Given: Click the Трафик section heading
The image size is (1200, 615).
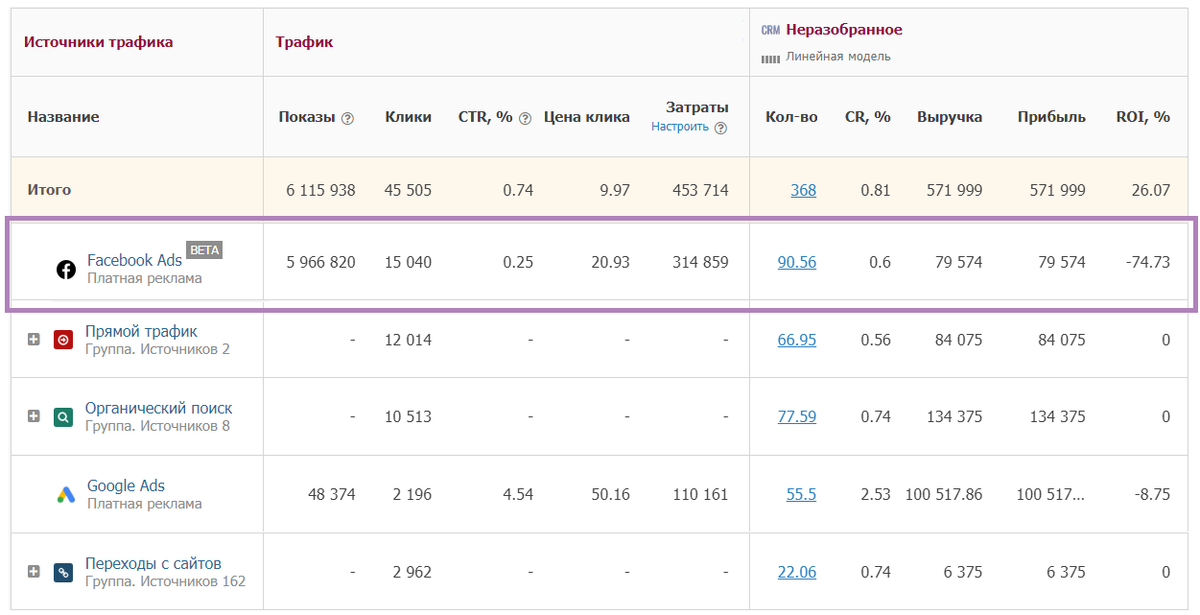Looking at the screenshot, I should point(304,42).
